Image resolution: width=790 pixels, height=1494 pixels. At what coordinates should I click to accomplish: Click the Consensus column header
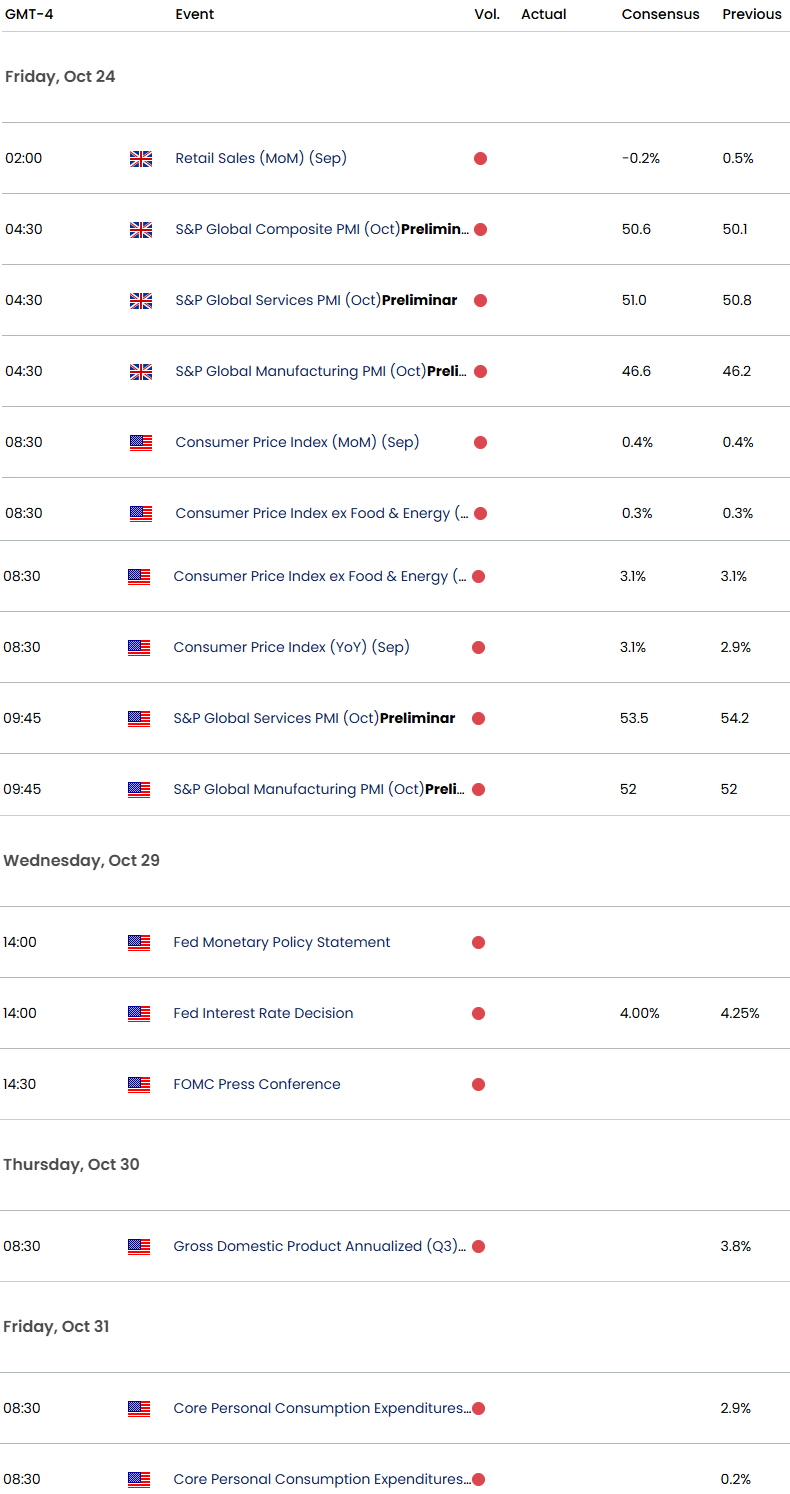(x=660, y=14)
